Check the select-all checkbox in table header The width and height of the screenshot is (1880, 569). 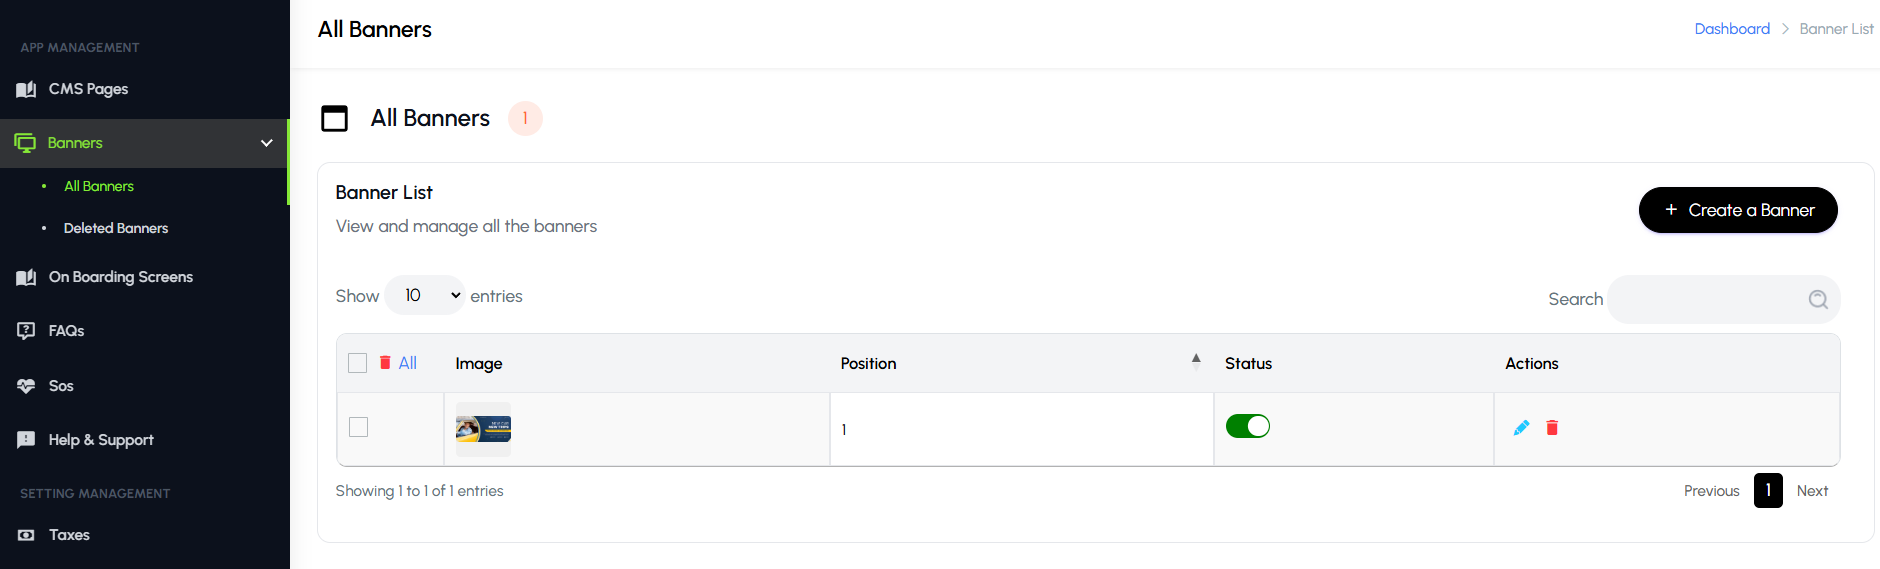tap(357, 363)
